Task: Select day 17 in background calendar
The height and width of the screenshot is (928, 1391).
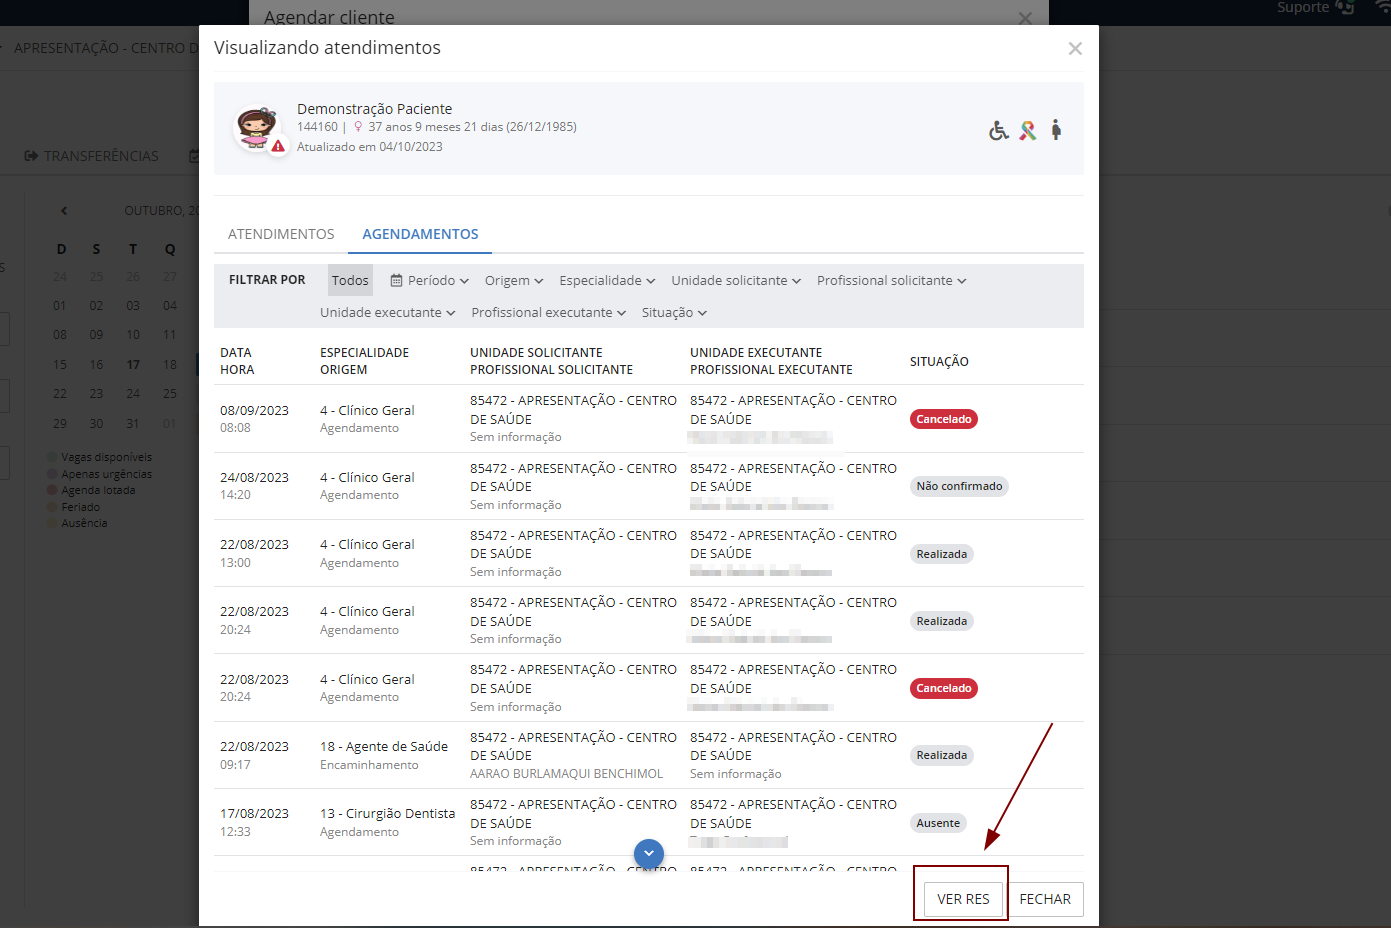Action: tap(133, 365)
